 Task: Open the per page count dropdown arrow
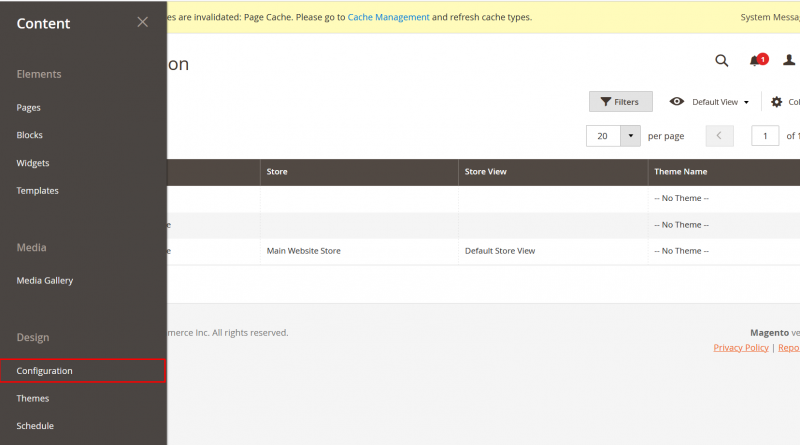pyautogui.click(x=630, y=135)
